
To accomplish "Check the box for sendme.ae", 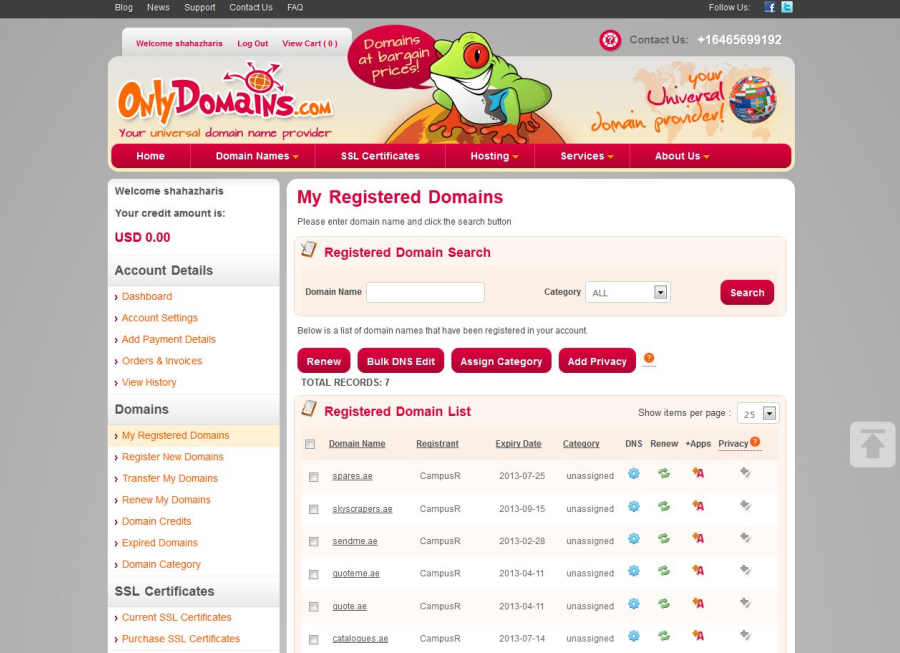I will coord(313,542).
